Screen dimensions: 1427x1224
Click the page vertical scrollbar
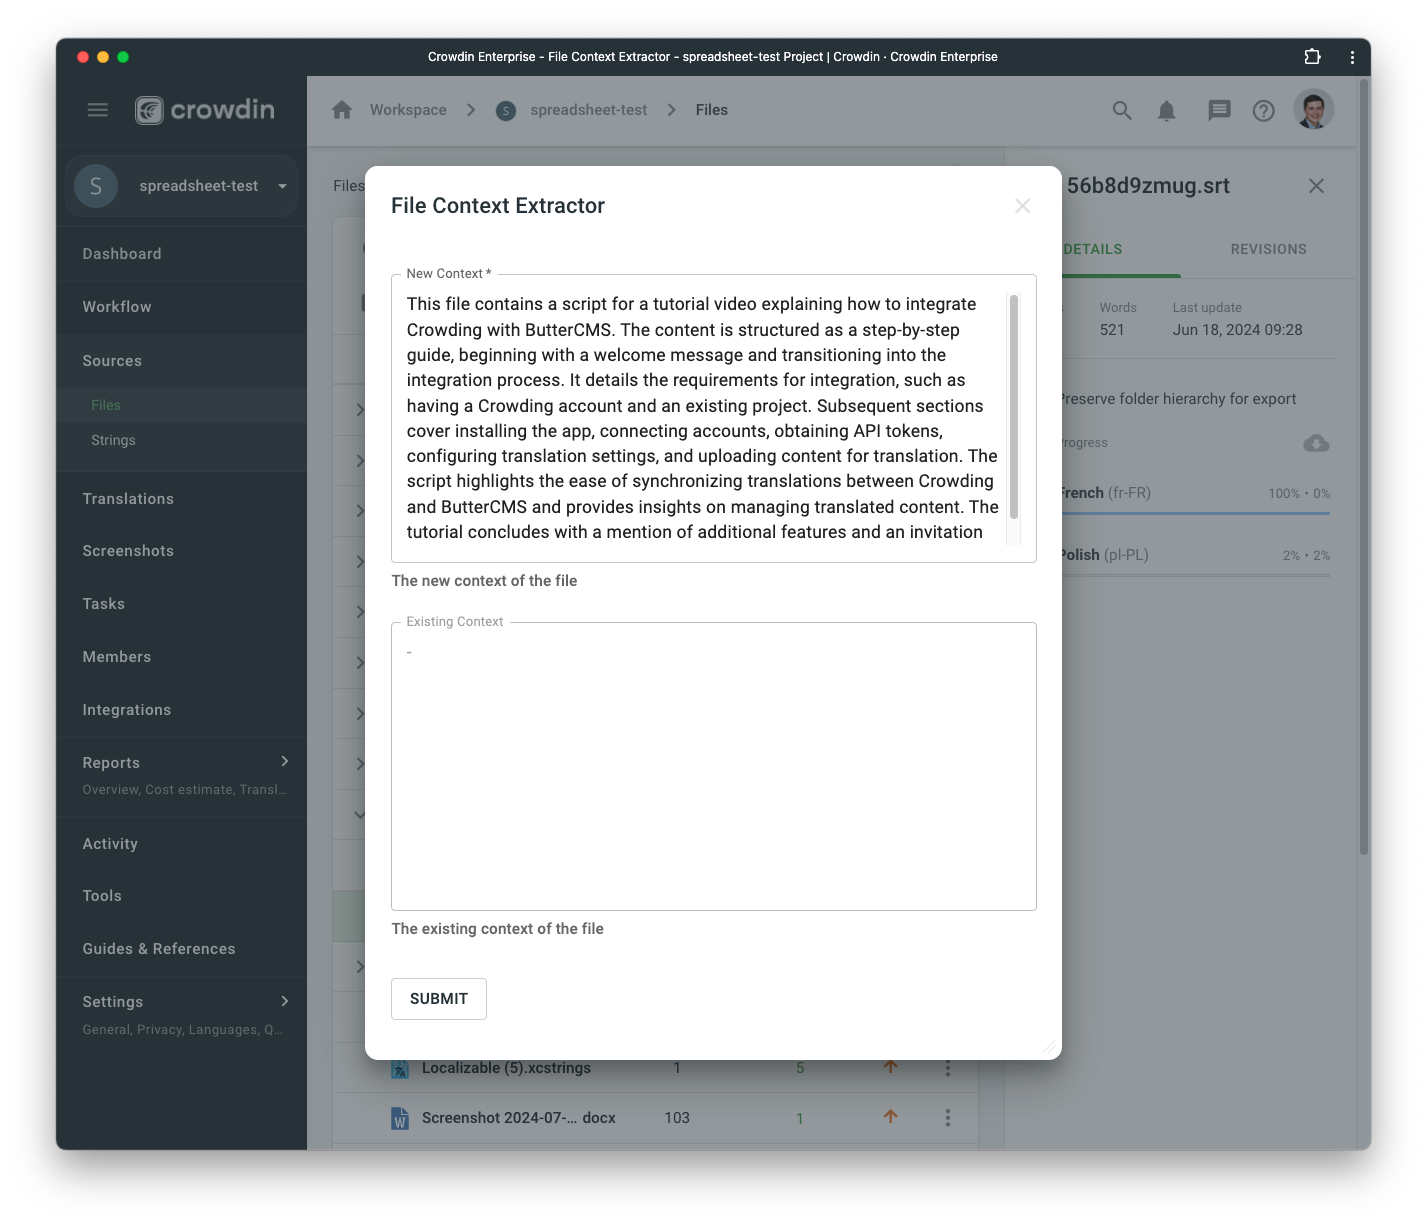tap(1364, 467)
